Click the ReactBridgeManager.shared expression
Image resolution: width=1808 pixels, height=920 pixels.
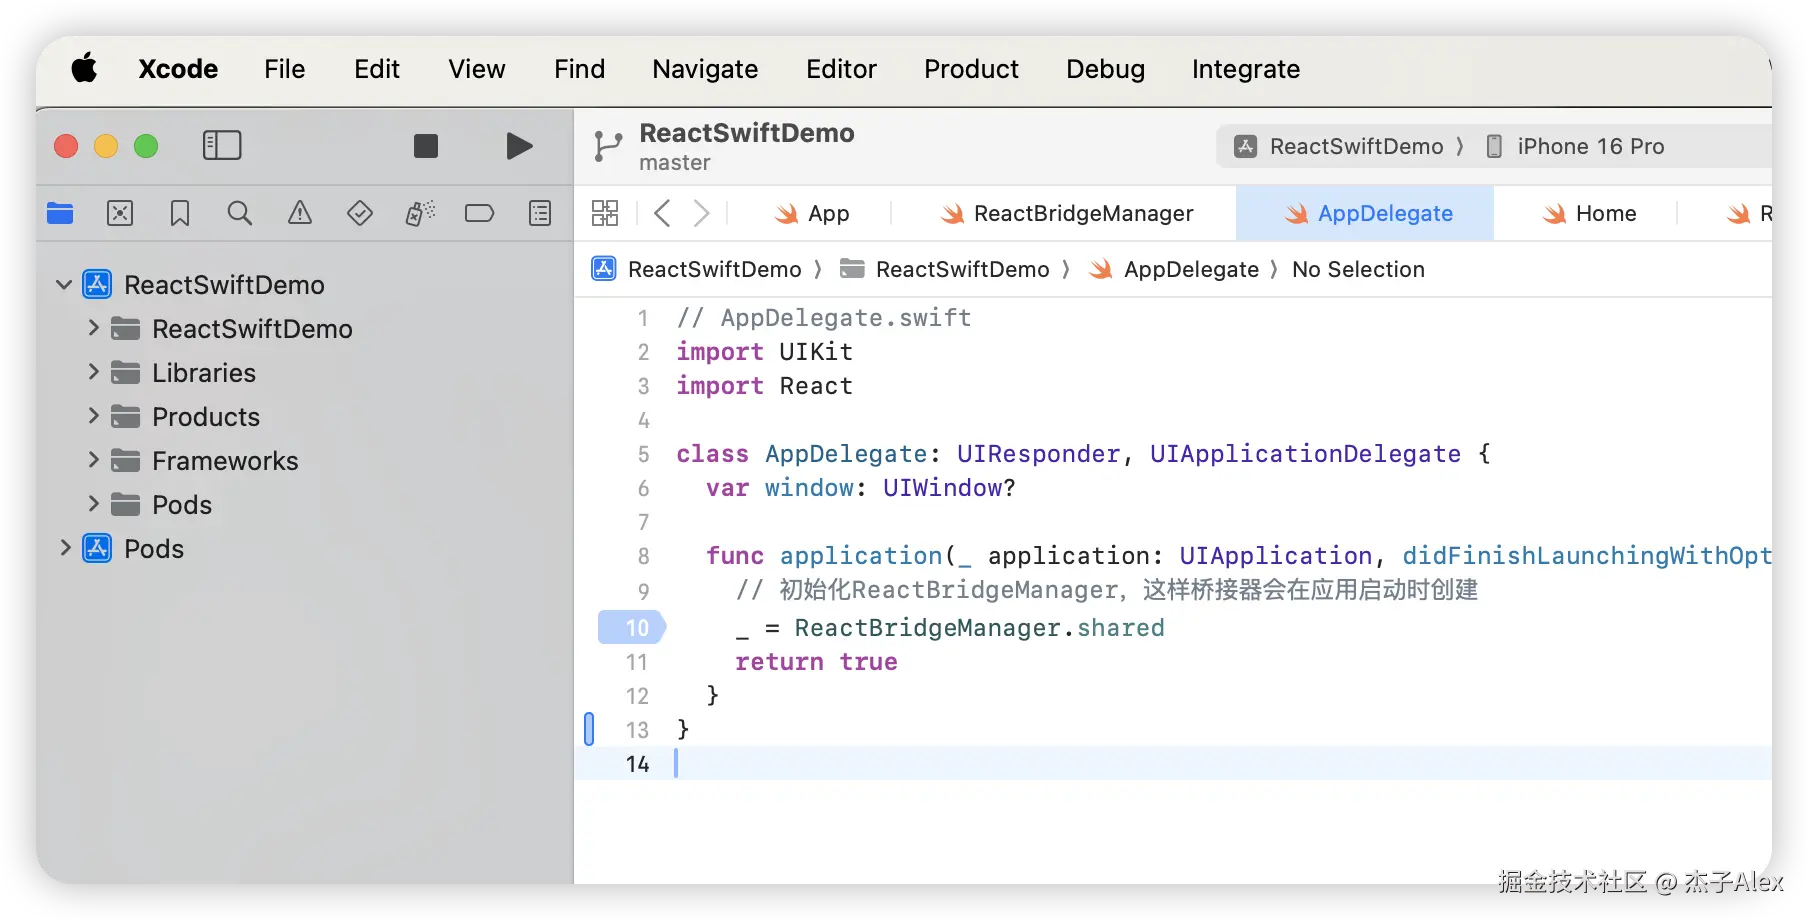point(979,628)
